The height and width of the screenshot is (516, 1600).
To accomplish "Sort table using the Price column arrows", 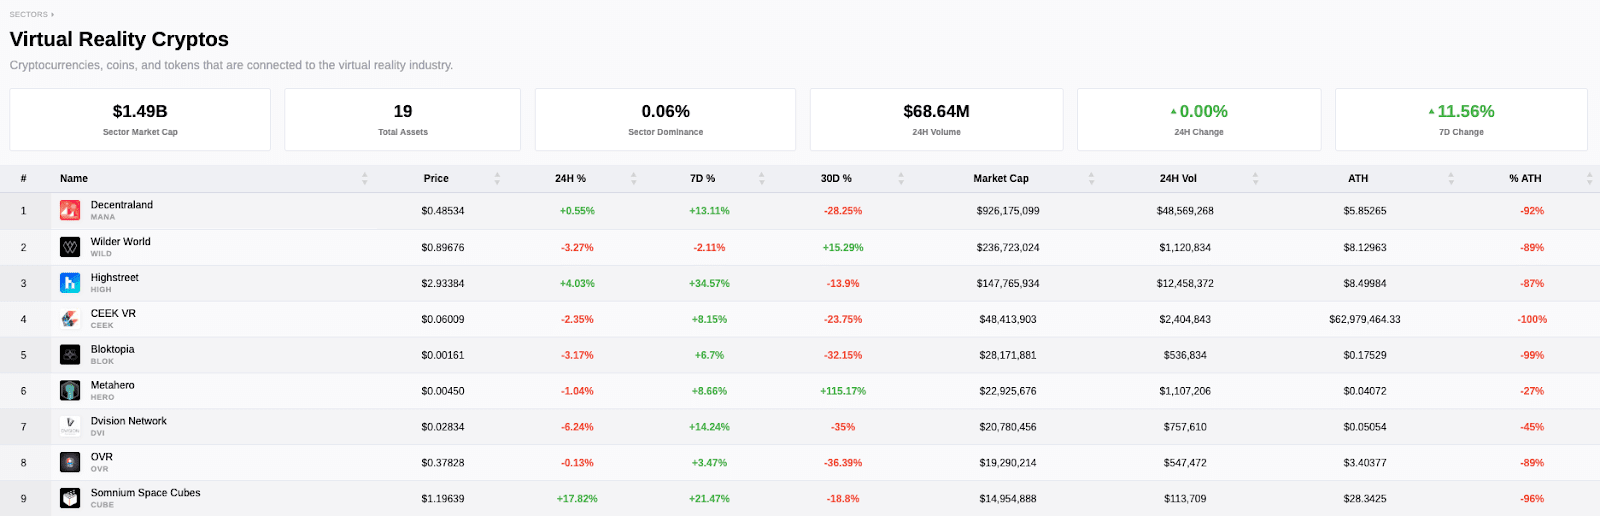I will pos(497,179).
